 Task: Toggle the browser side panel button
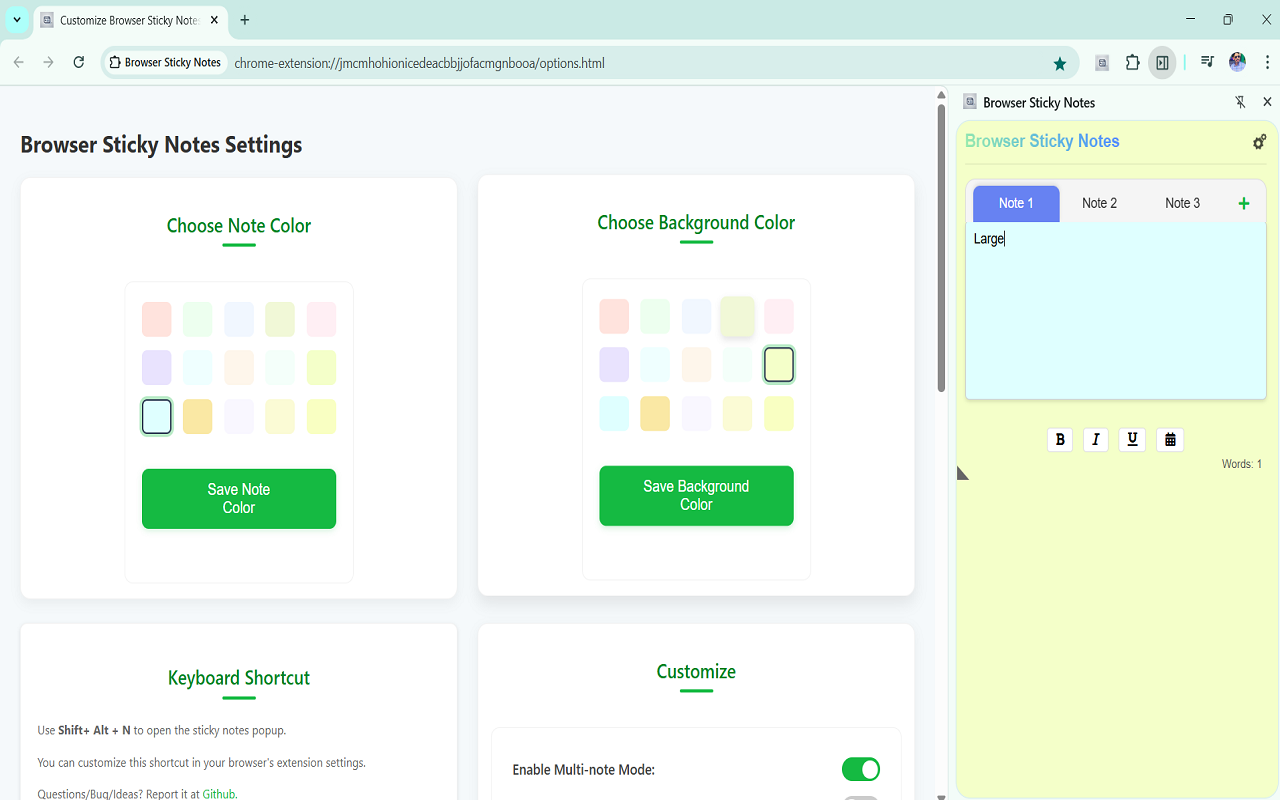point(1162,62)
